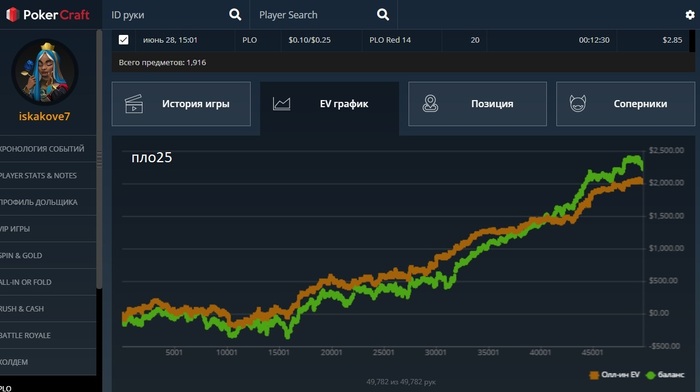
Task: Click the EV график chart icon
Action: click(281, 104)
